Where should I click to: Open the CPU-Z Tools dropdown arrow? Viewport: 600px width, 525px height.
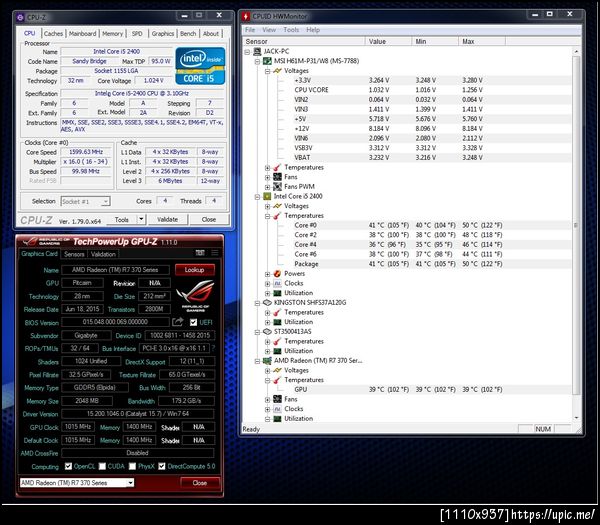click(141, 219)
